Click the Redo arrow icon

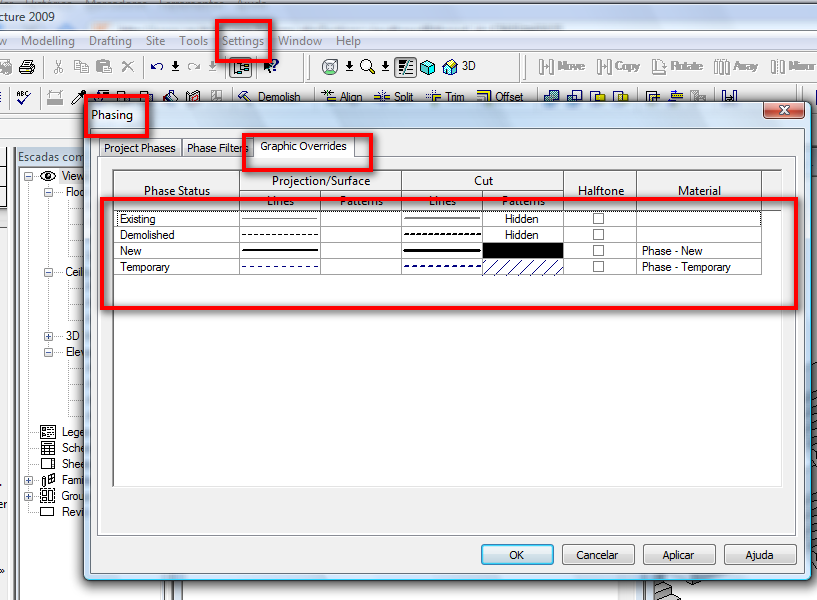(x=194, y=67)
